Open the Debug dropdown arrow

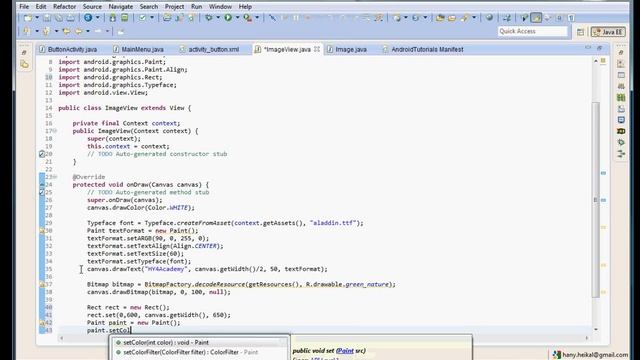[218, 18]
